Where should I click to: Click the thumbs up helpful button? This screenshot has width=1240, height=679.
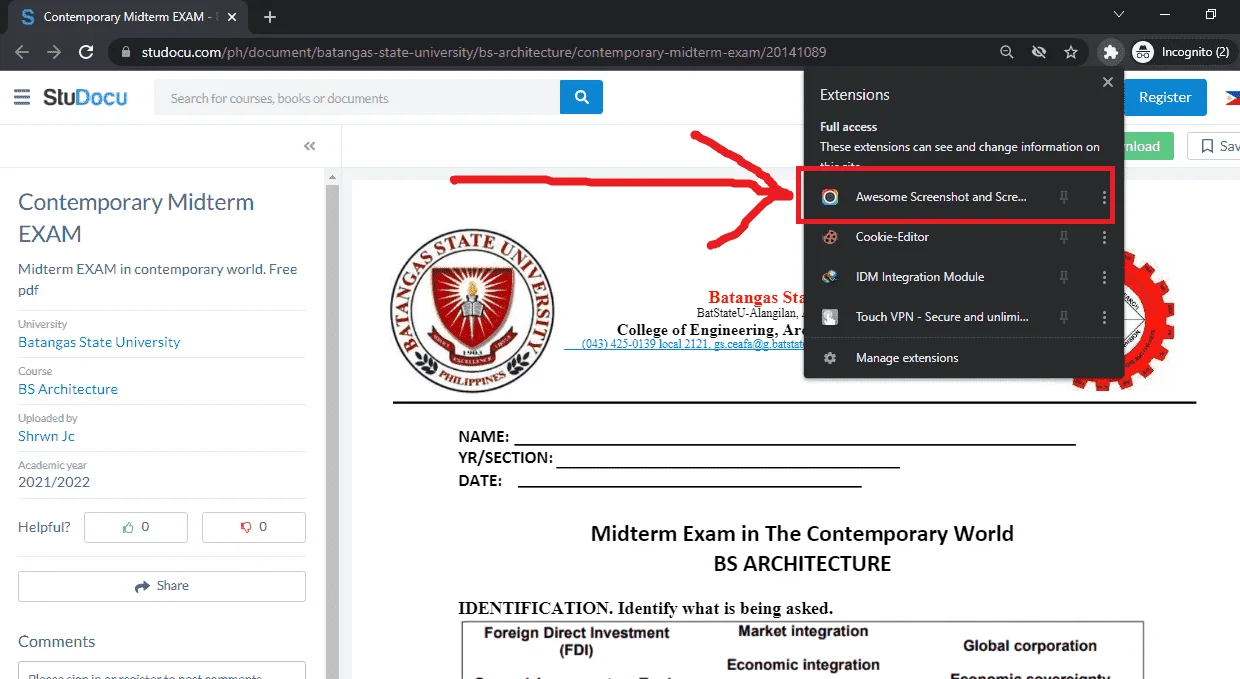coord(136,527)
